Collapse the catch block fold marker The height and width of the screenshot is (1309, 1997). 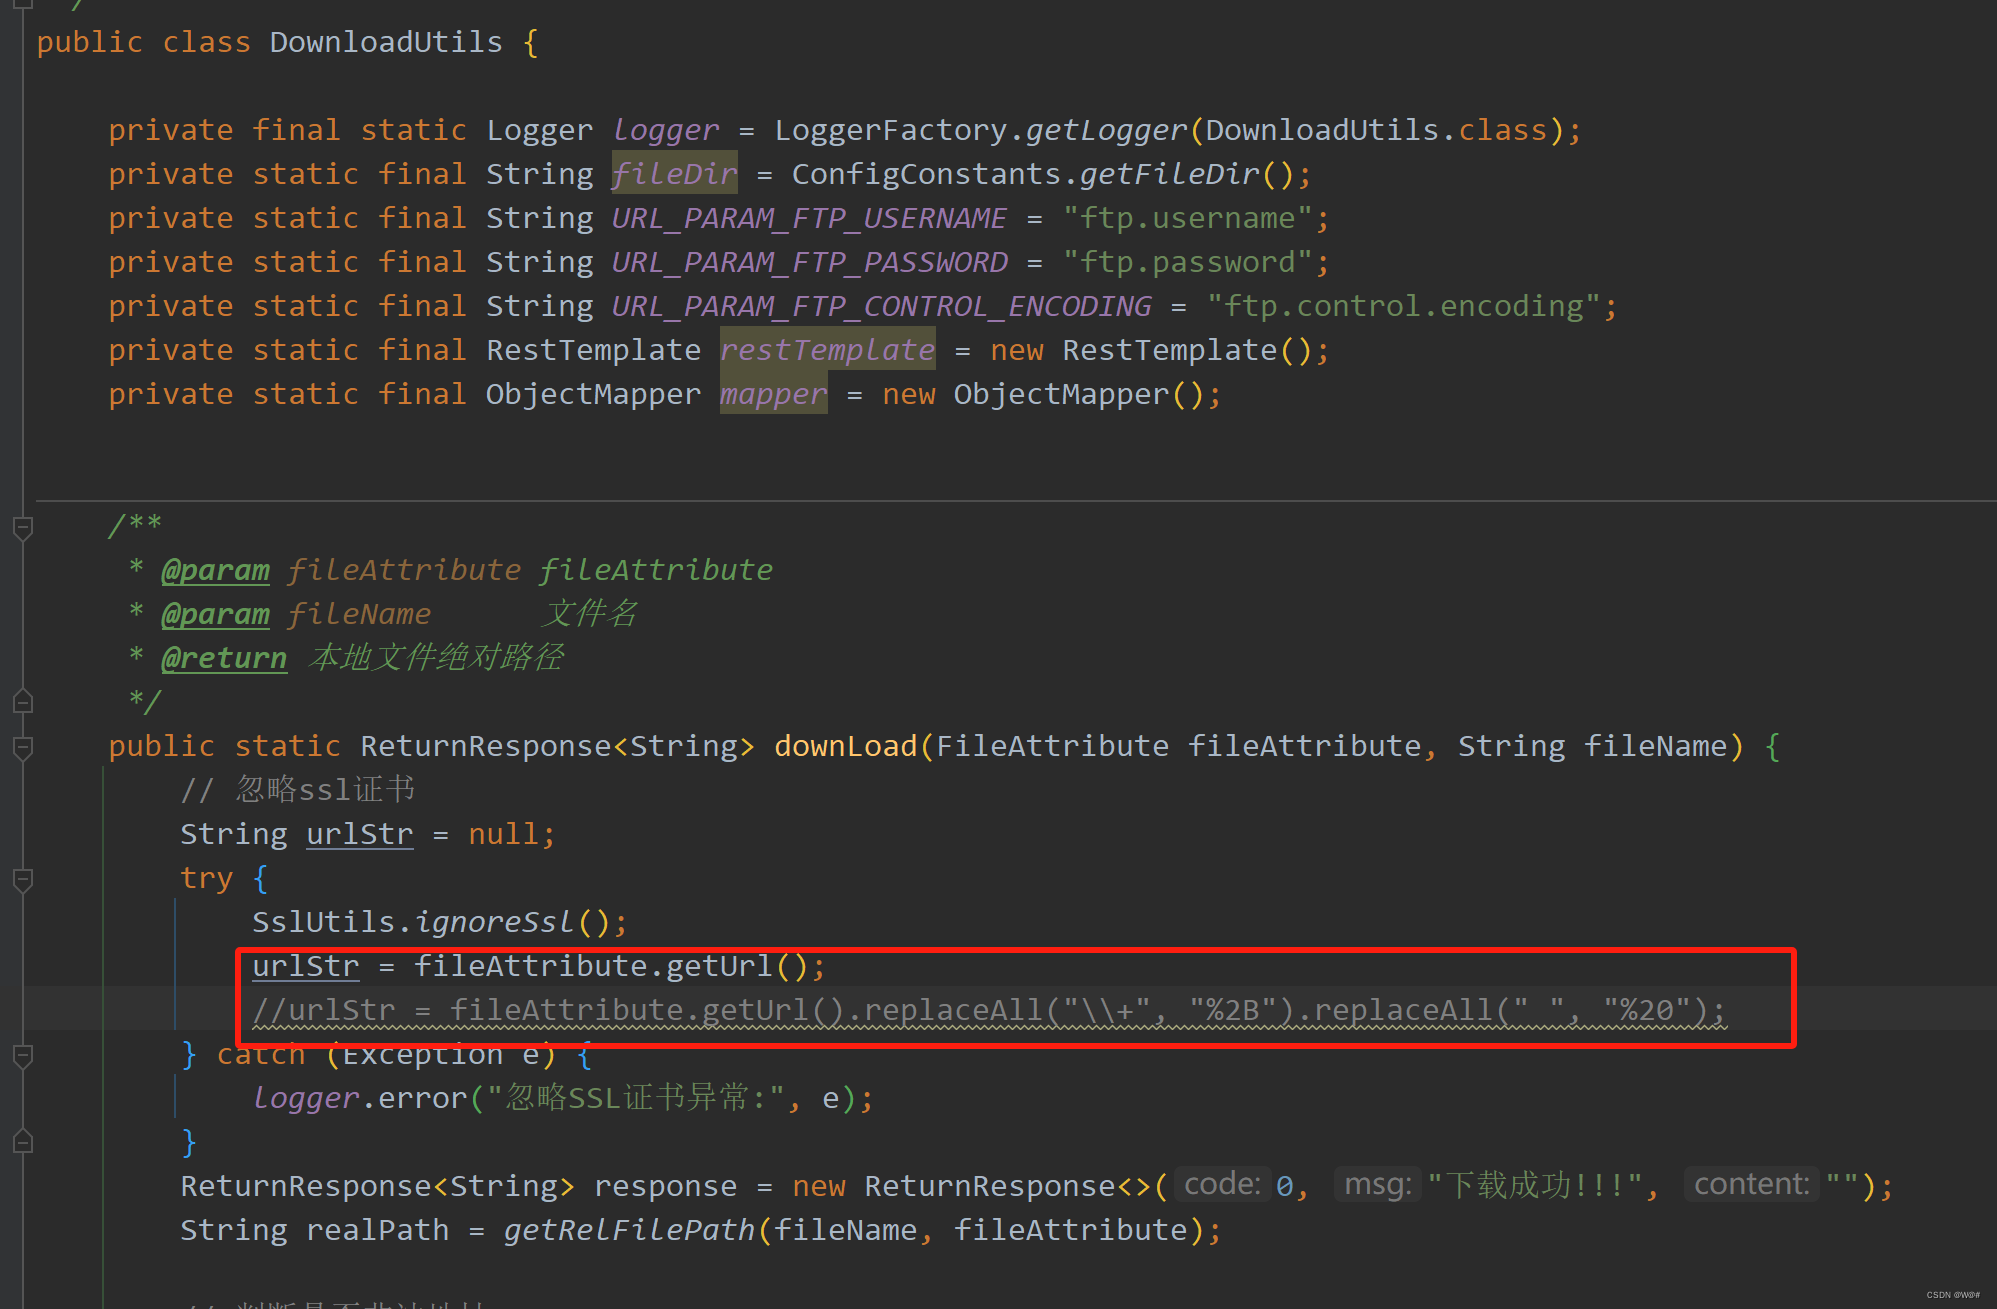[23, 1055]
